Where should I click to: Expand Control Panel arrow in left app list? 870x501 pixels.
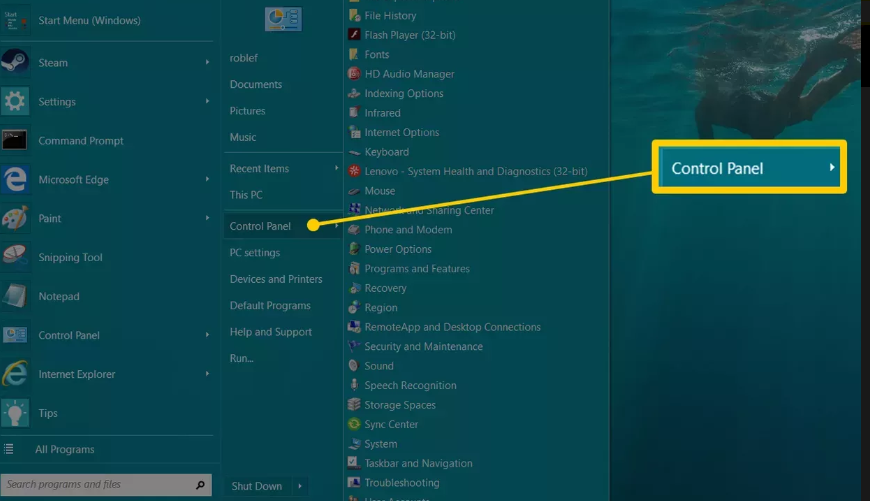tap(207, 335)
